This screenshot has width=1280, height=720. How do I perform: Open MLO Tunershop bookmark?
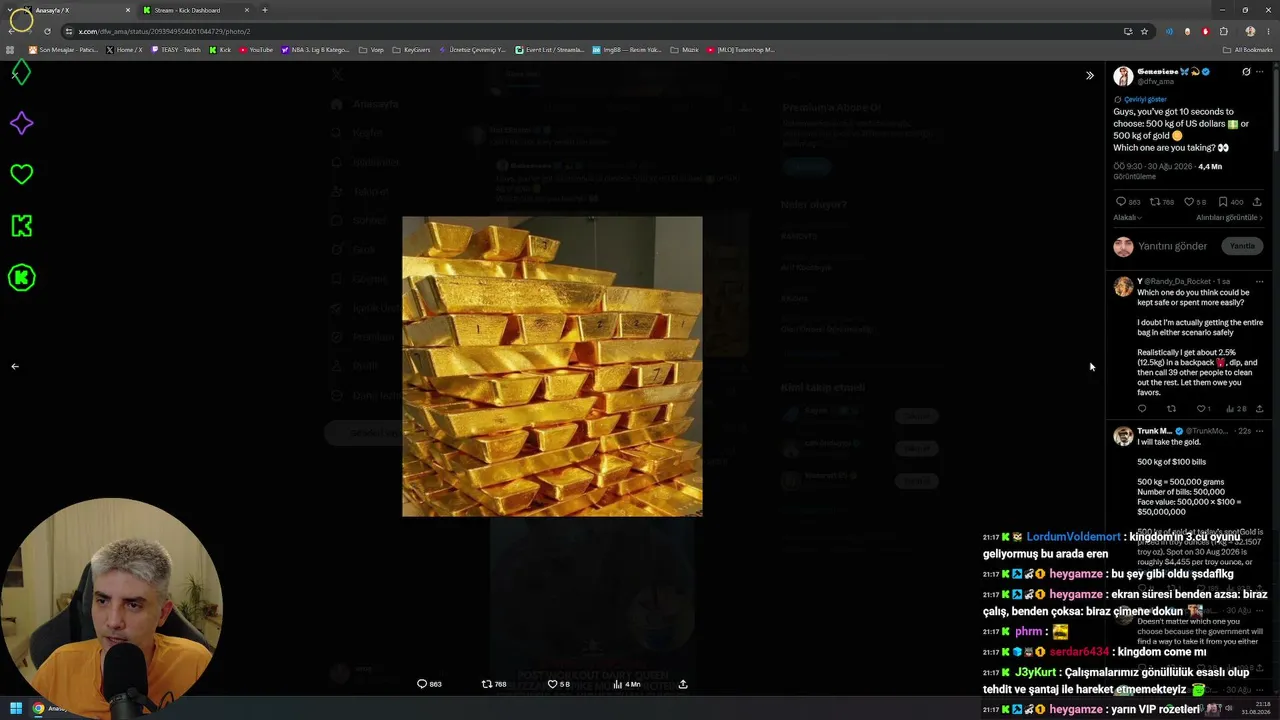(740, 49)
